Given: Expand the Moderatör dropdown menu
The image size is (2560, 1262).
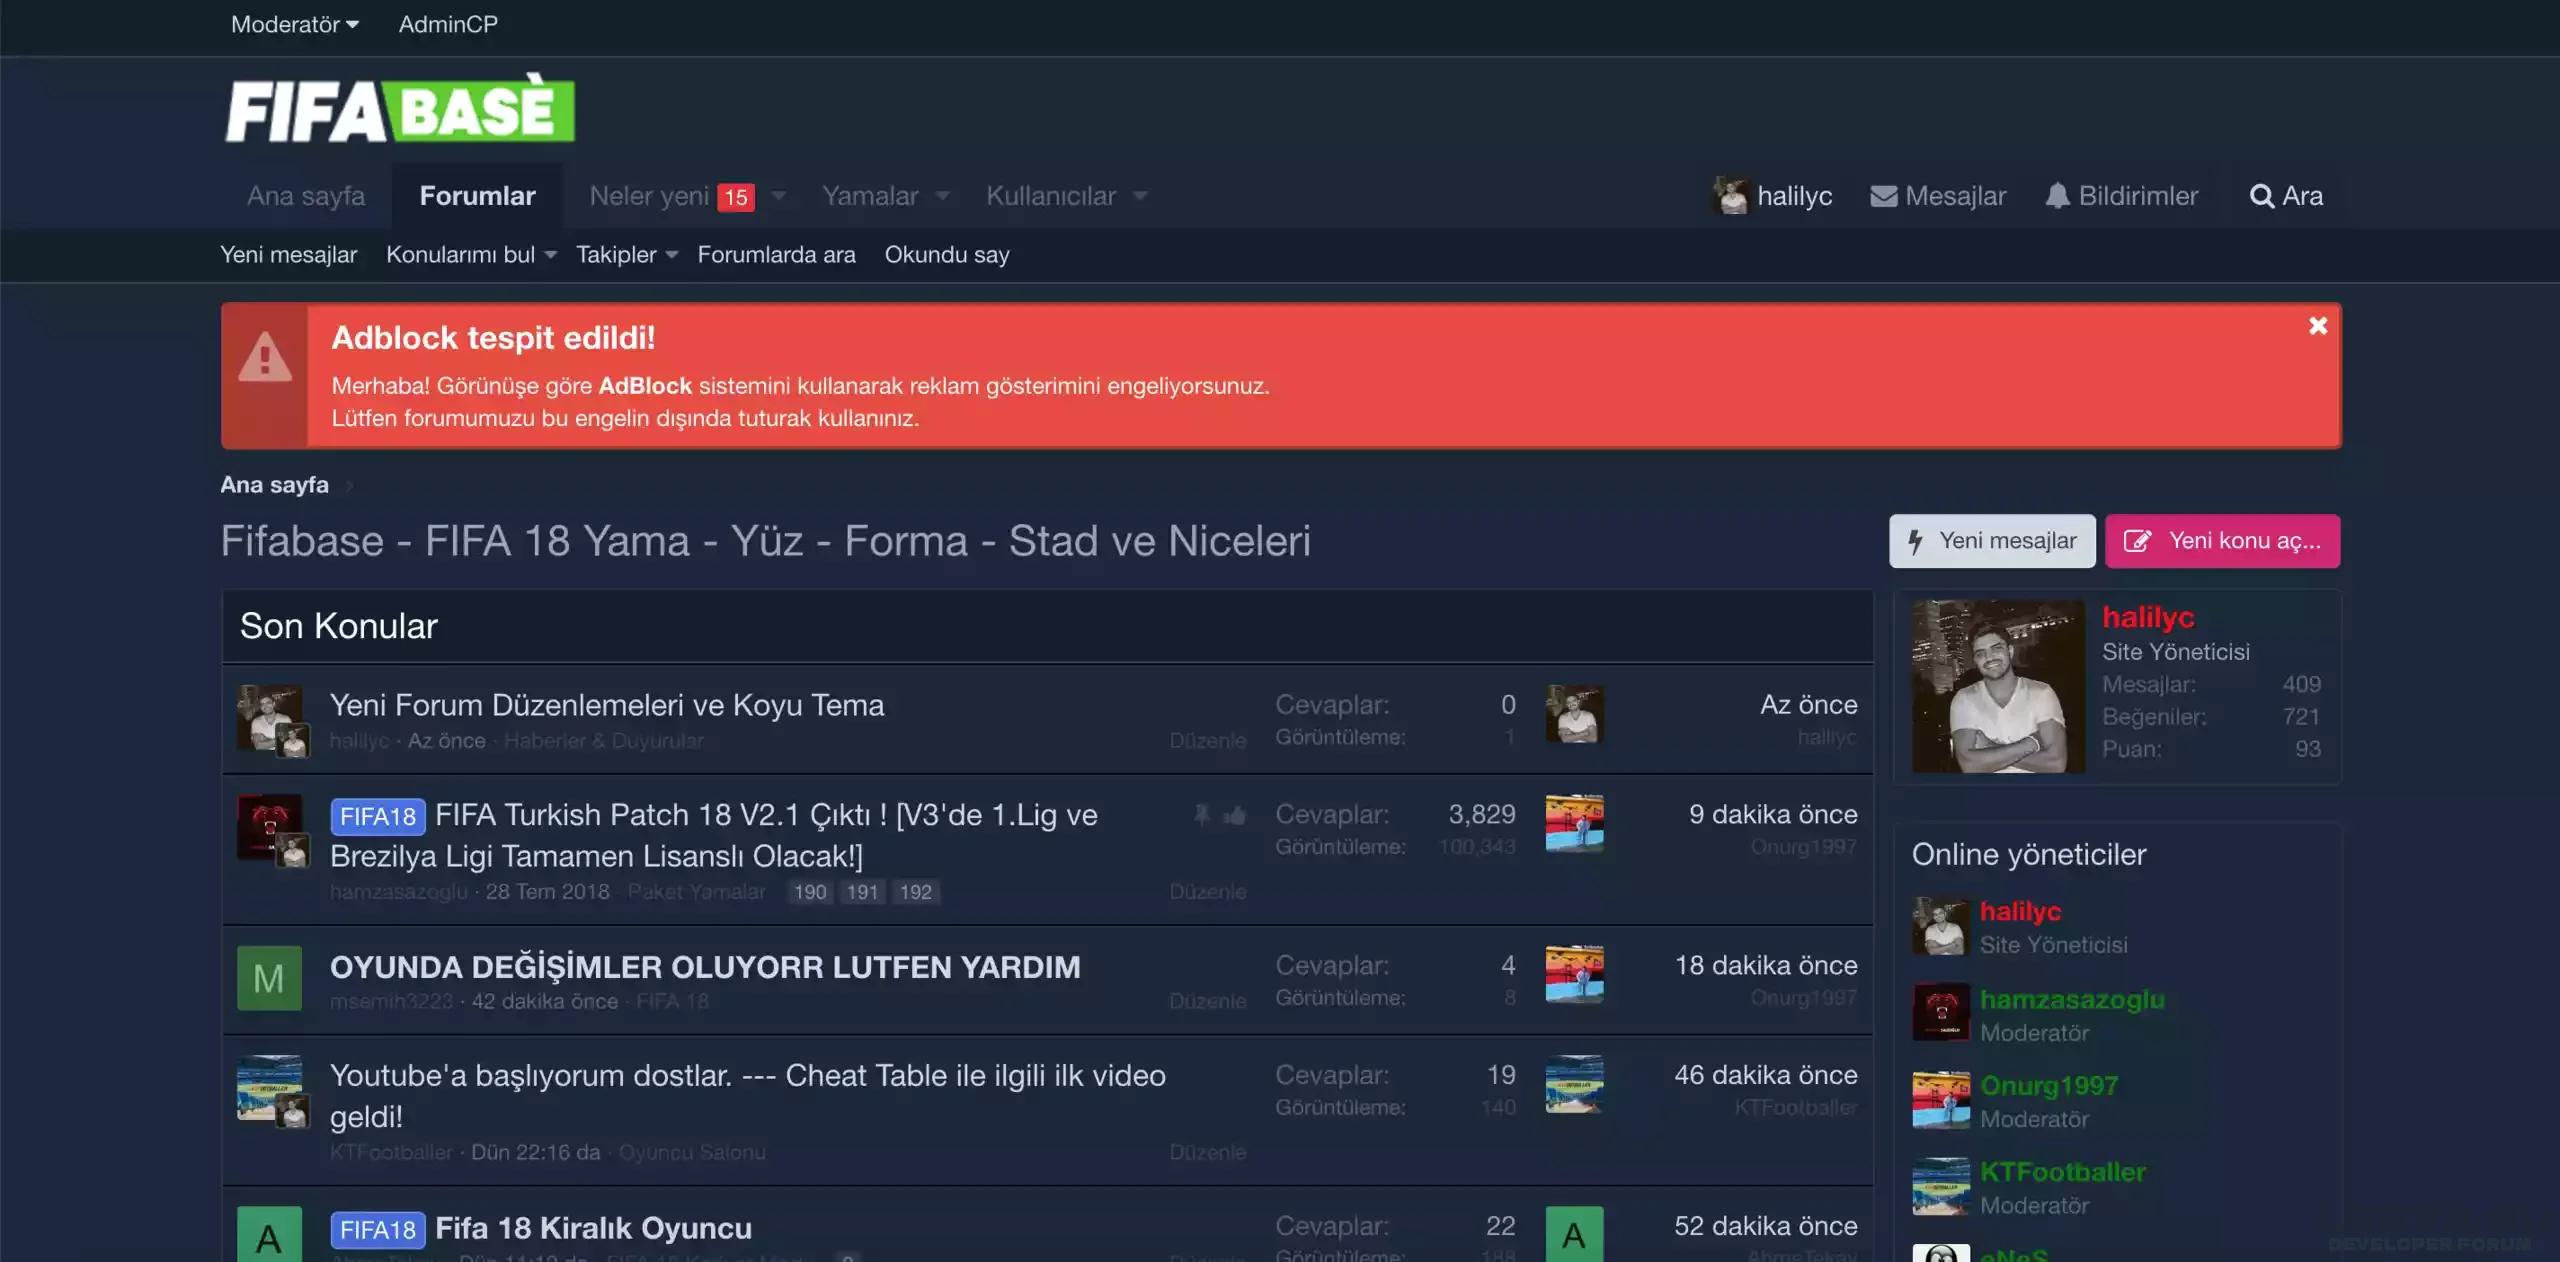Looking at the screenshot, I should pyautogui.click(x=294, y=24).
